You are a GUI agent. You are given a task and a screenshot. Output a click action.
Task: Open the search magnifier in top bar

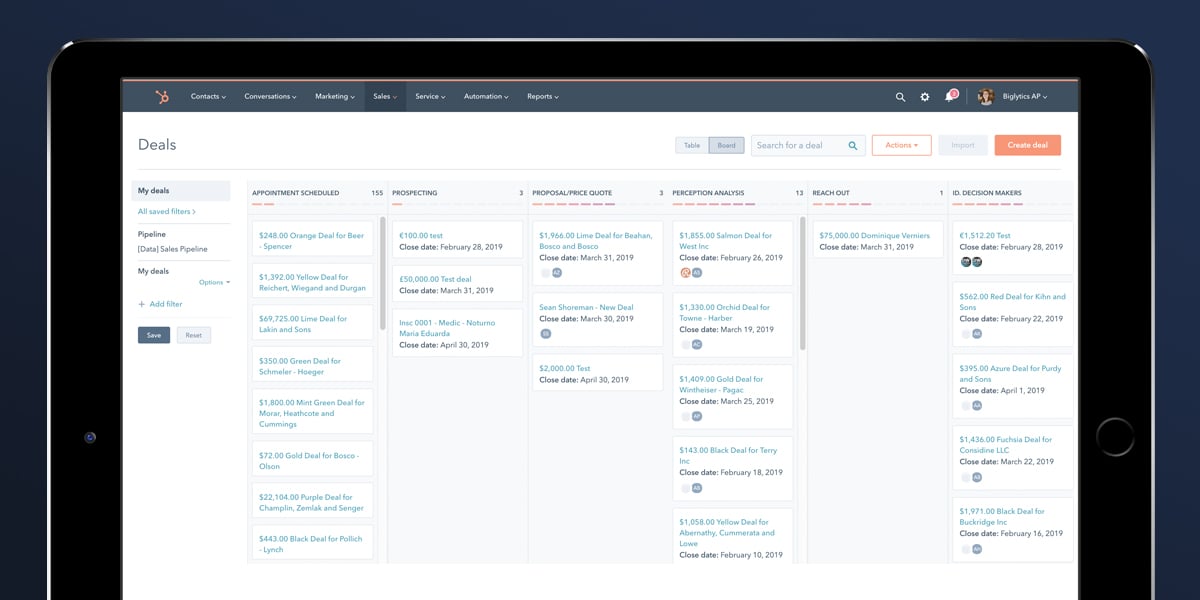click(x=900, y=97)
